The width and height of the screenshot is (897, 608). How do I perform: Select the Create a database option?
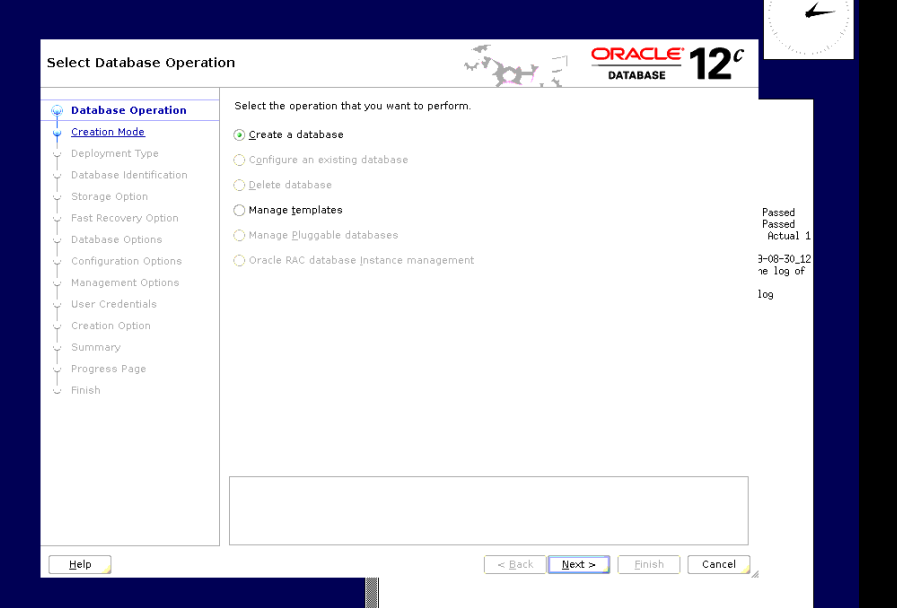(239, 134)
